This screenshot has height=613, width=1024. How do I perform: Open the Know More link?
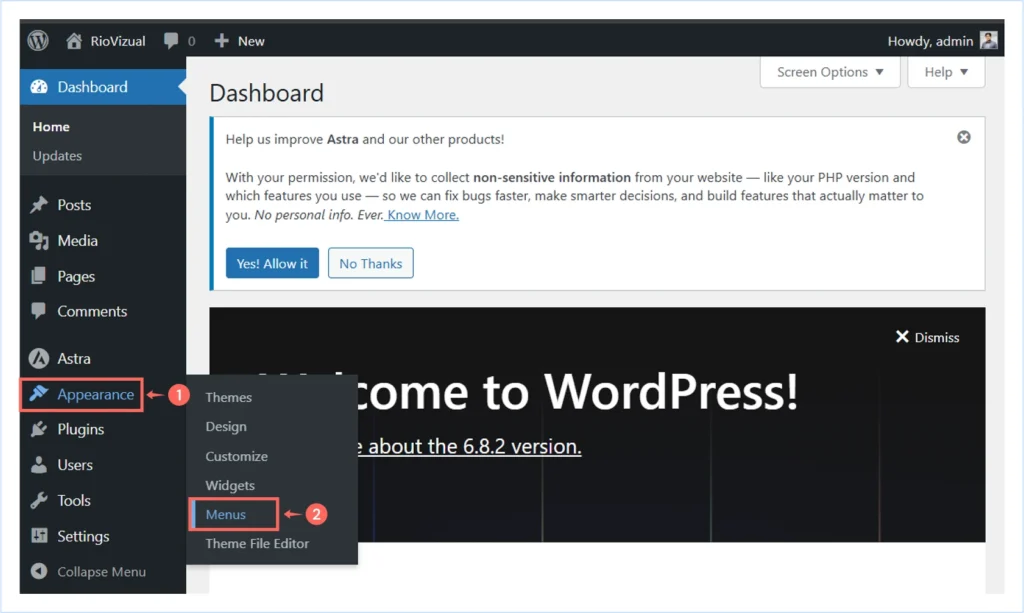tap(421, 214)
